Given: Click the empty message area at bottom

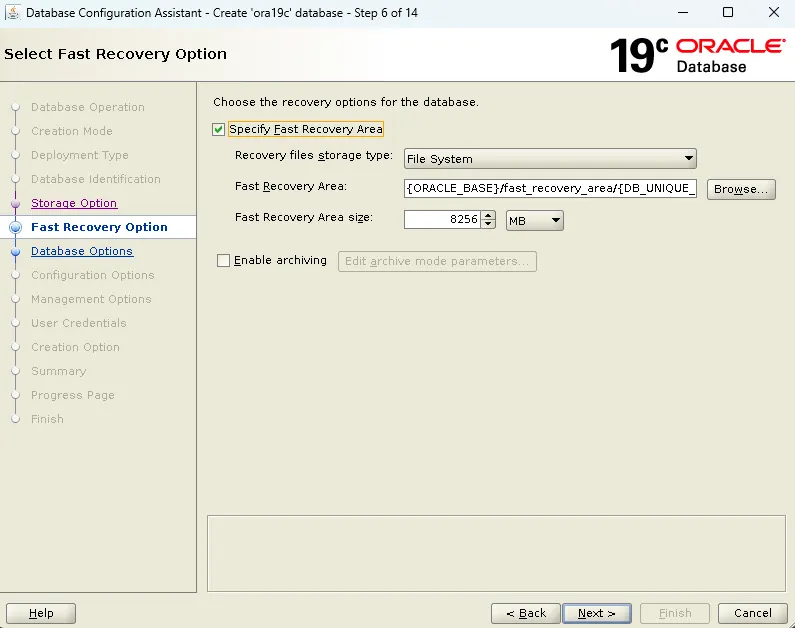Looking at the screenshot, I should (x=496, y=553).
